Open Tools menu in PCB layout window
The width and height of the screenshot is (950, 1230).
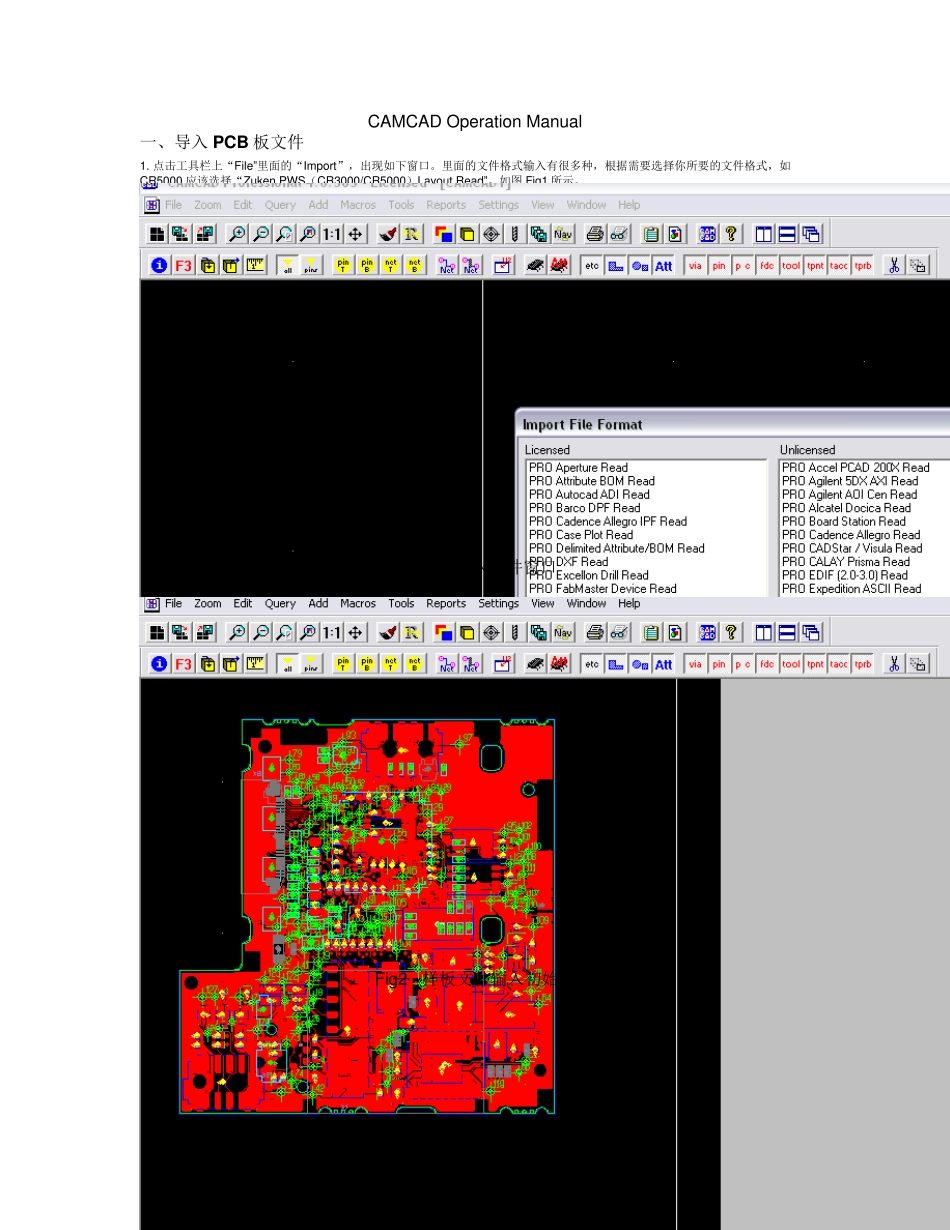coord(401,603)
